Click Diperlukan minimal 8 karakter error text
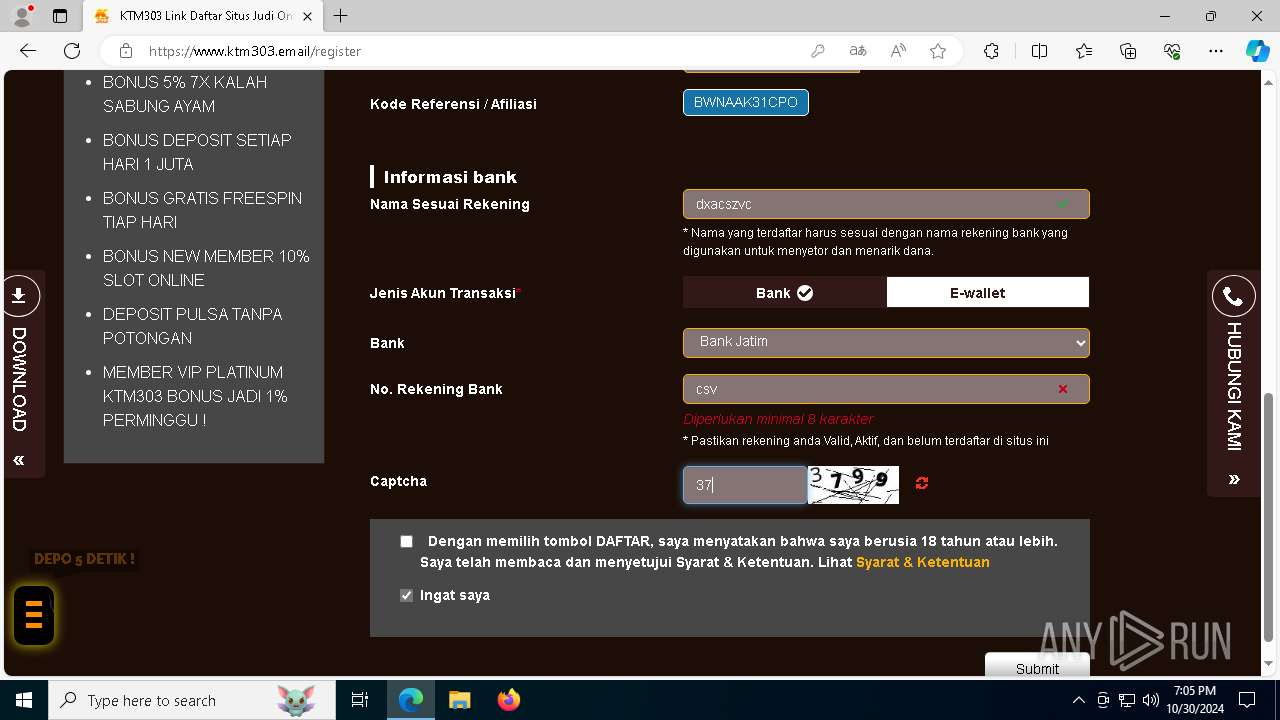 click(x=778, y=419)
